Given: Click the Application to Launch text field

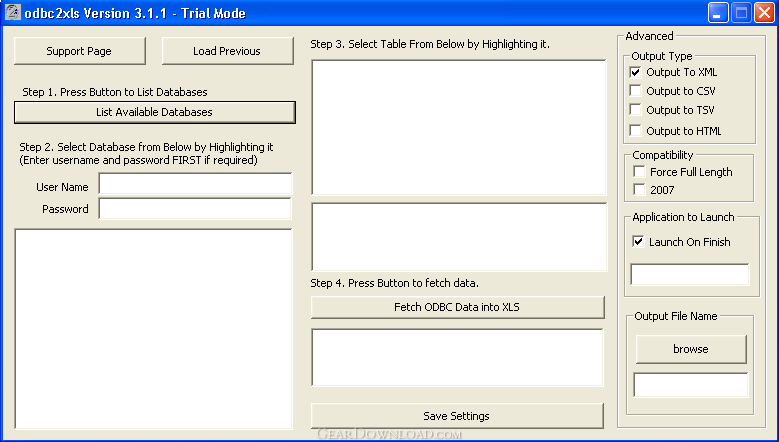Looking at the screenshot, I should [x=690, y=275].
